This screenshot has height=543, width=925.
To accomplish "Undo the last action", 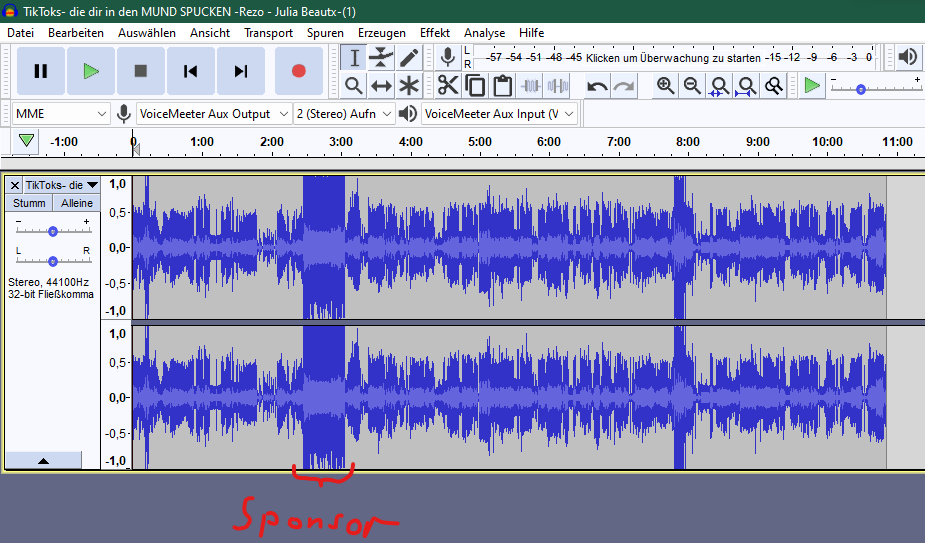I will pyautogui.click(x=597, y=86).
